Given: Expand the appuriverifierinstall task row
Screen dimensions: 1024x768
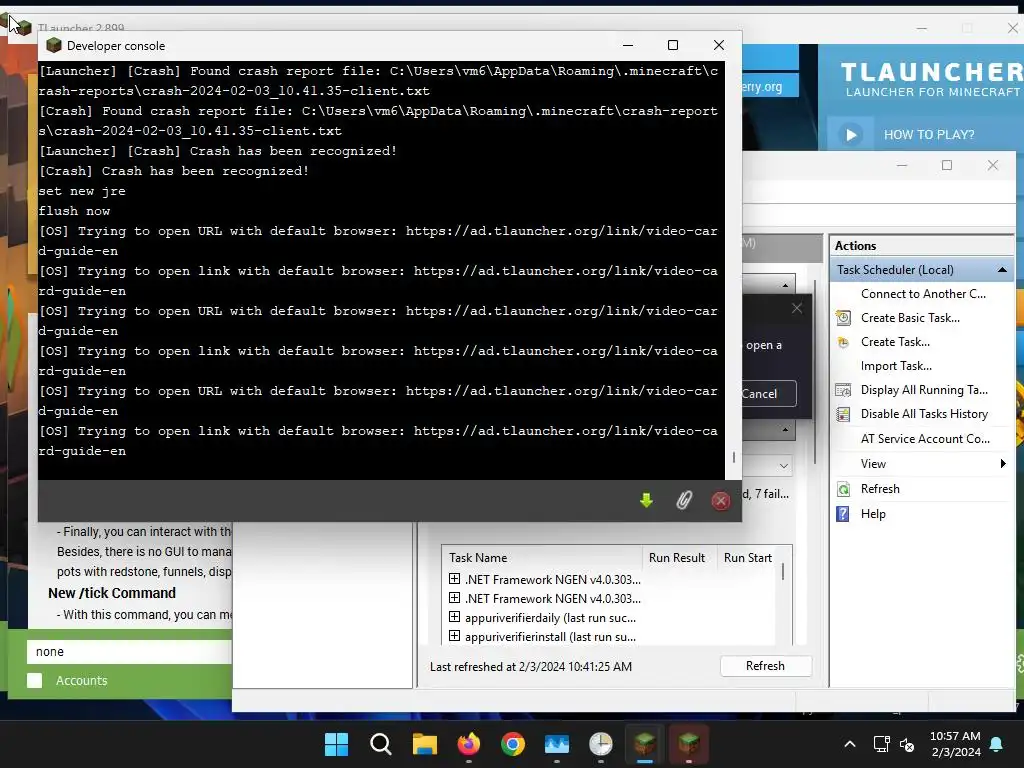Looking at the screenshot, I should coord(455,635).
